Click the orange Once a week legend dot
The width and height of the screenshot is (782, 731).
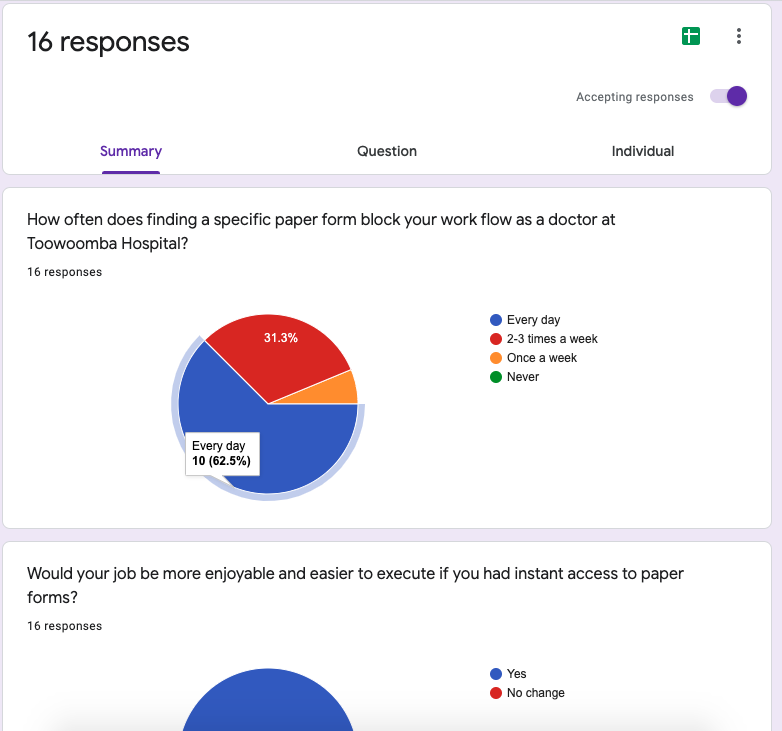click(496, 358)
